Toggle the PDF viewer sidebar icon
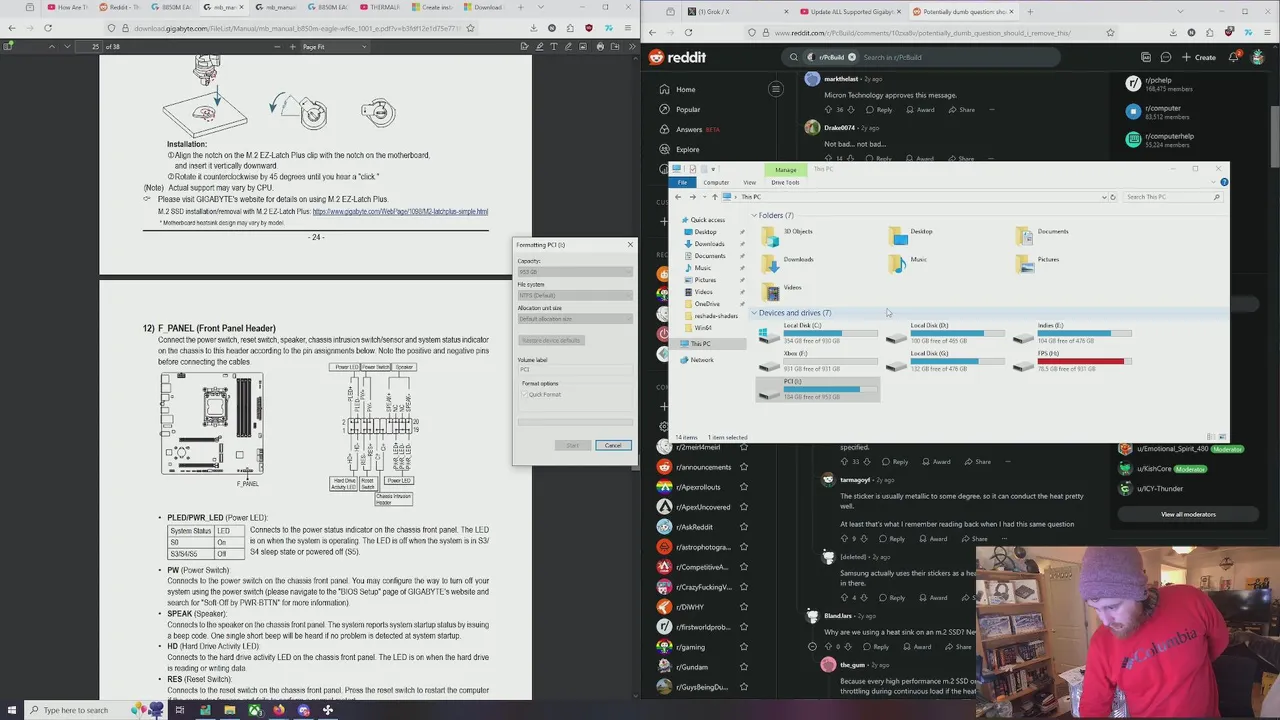 tap(8, 46)
